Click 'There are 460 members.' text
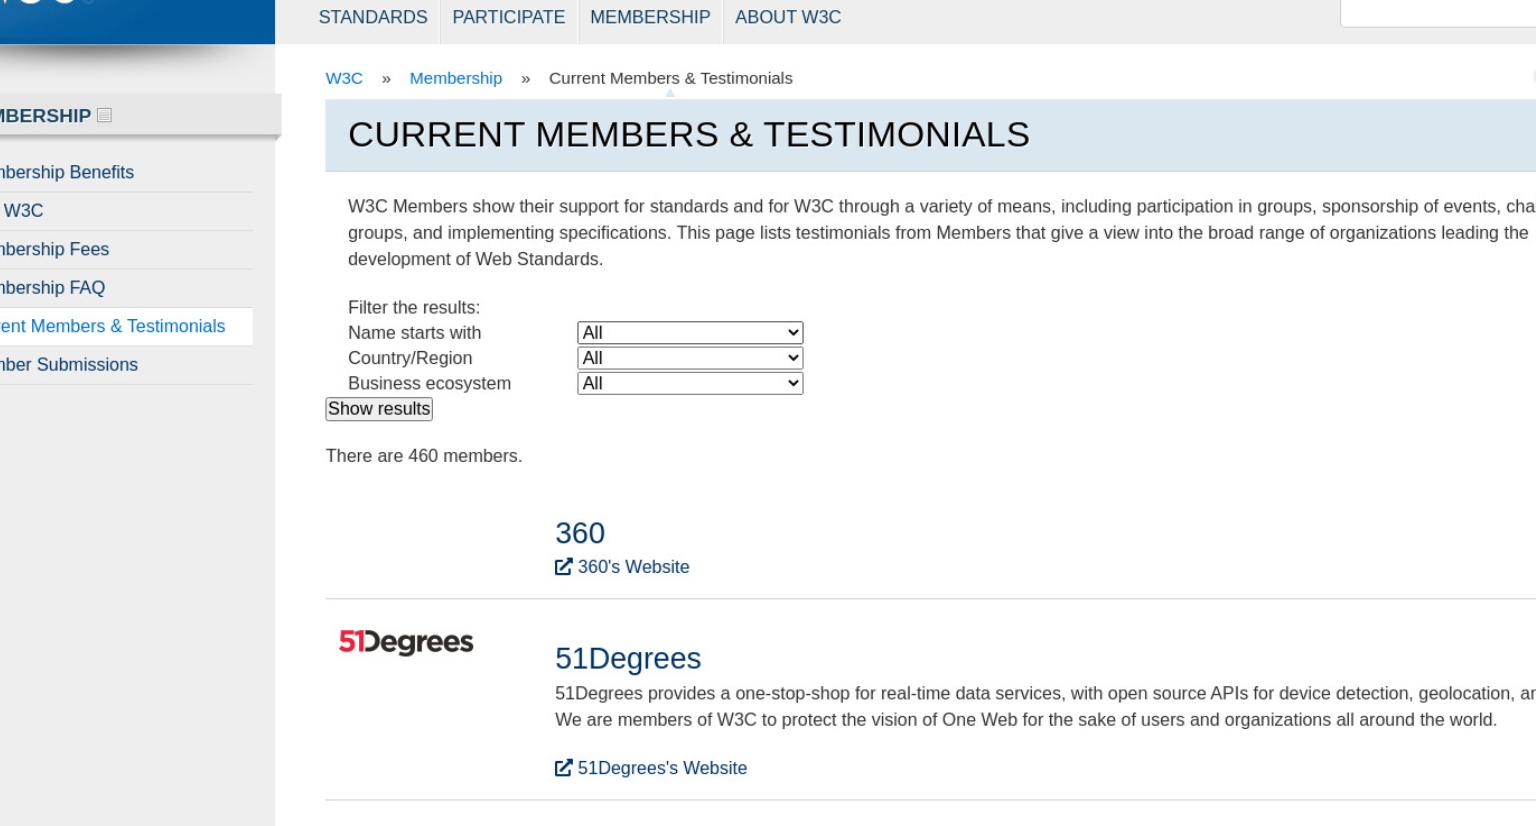 point(424,456)
